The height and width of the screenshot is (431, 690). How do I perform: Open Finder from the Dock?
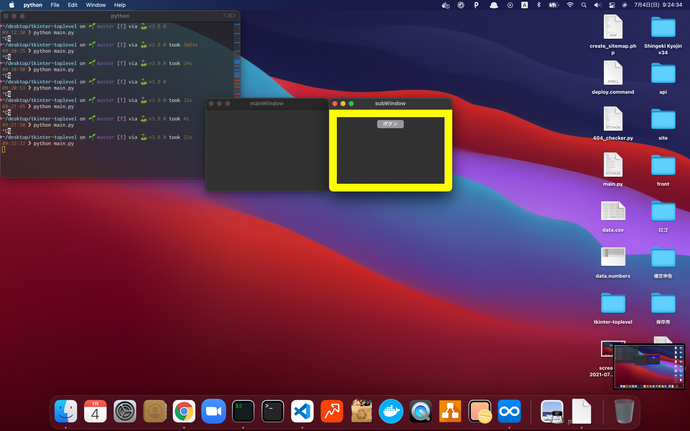(66, 411)
